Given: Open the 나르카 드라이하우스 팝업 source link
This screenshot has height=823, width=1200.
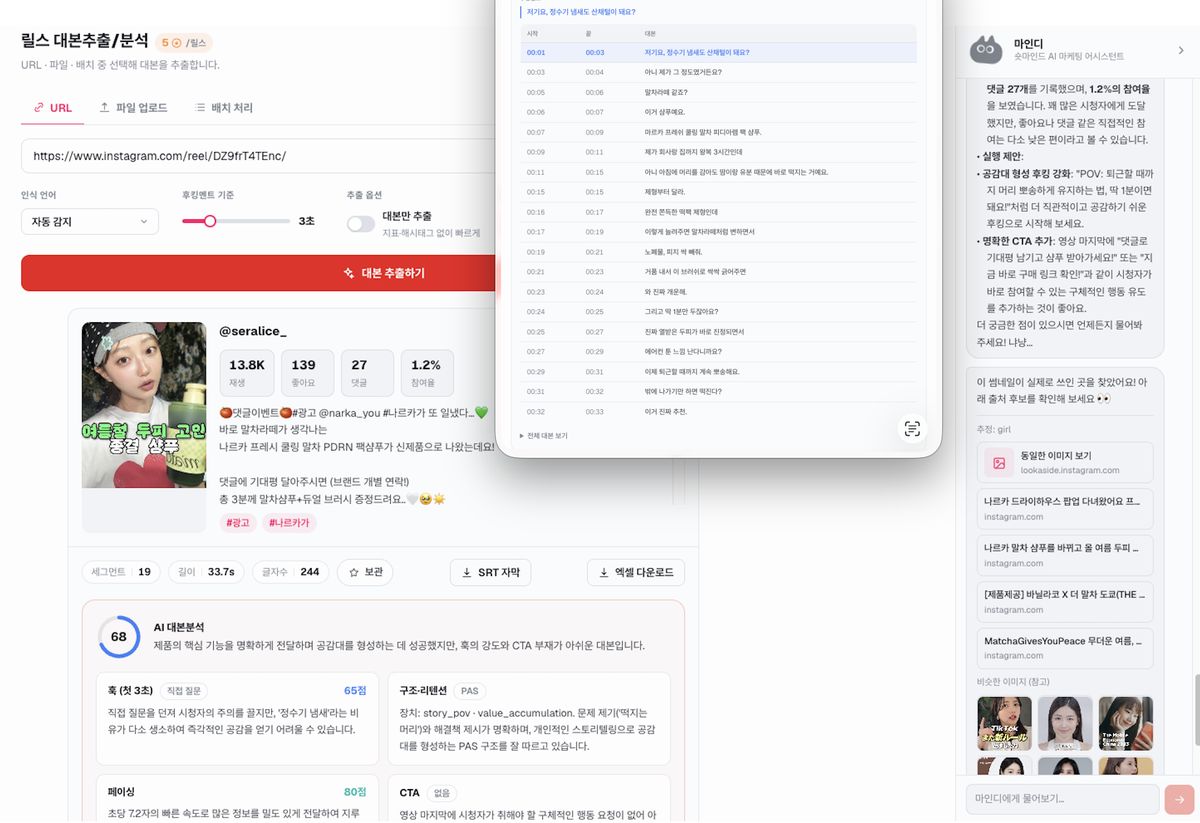Looking at the screenshot, I should (x=1065, y=509).
